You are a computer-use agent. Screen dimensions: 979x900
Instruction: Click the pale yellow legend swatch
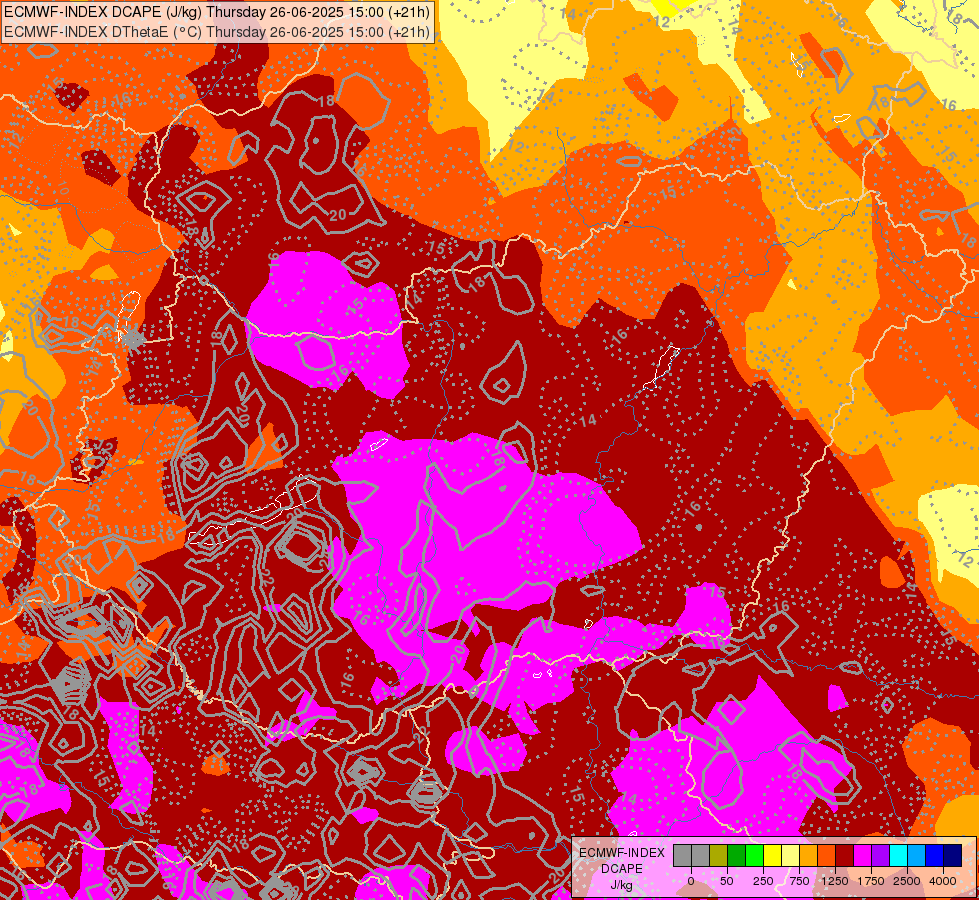790,855
